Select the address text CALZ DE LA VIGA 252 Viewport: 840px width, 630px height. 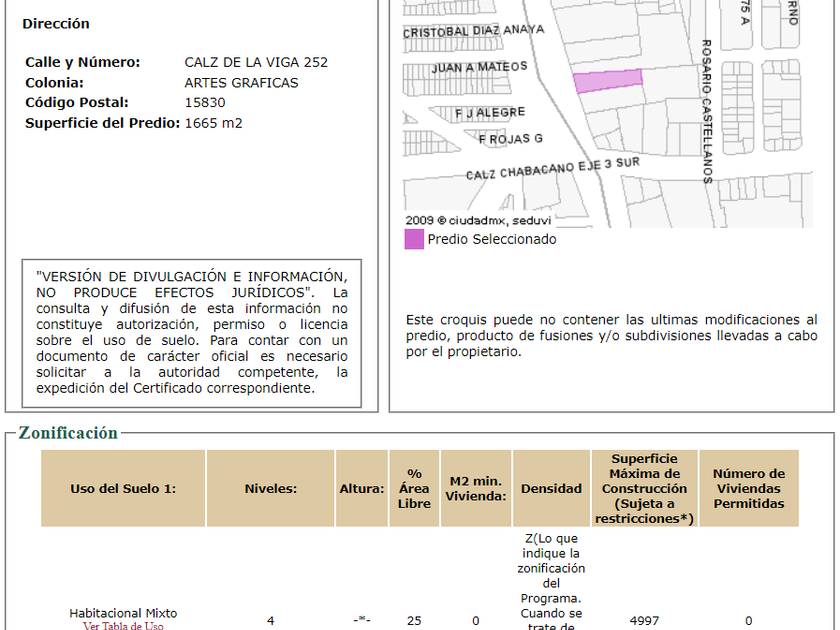click(x=256, y=63)
